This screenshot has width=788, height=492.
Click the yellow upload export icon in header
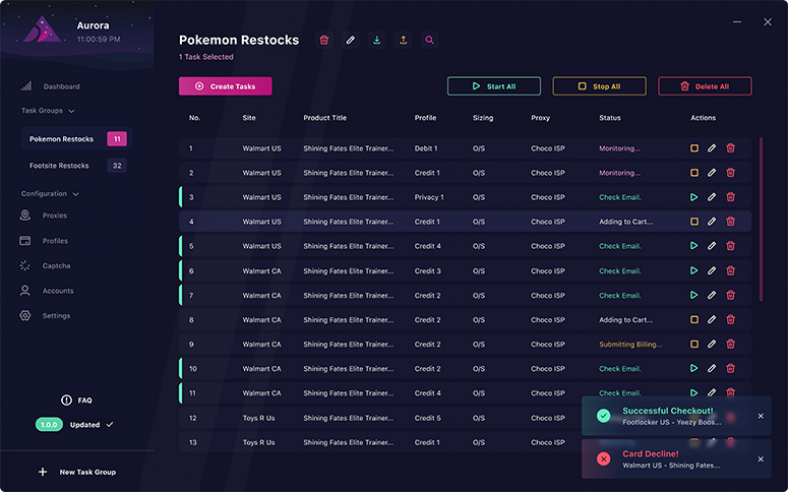coord(403,40)
